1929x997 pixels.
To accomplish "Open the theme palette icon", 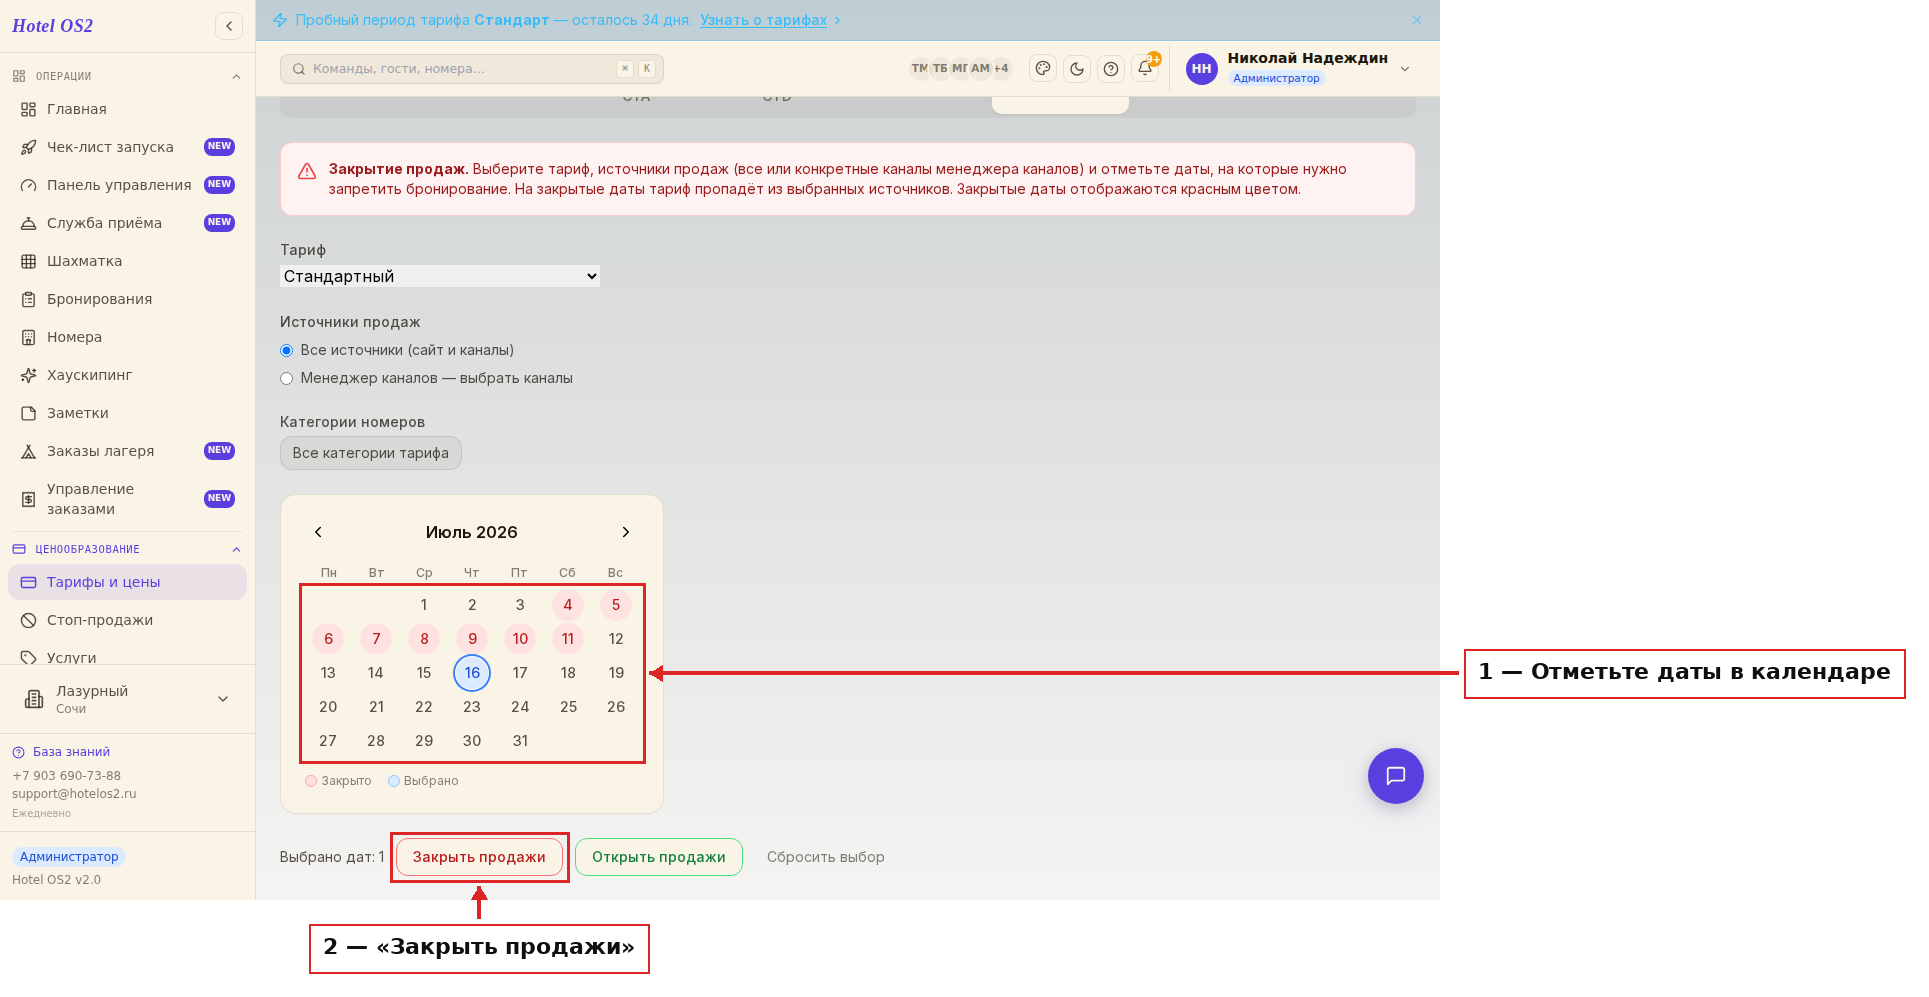I will 1043,69.
